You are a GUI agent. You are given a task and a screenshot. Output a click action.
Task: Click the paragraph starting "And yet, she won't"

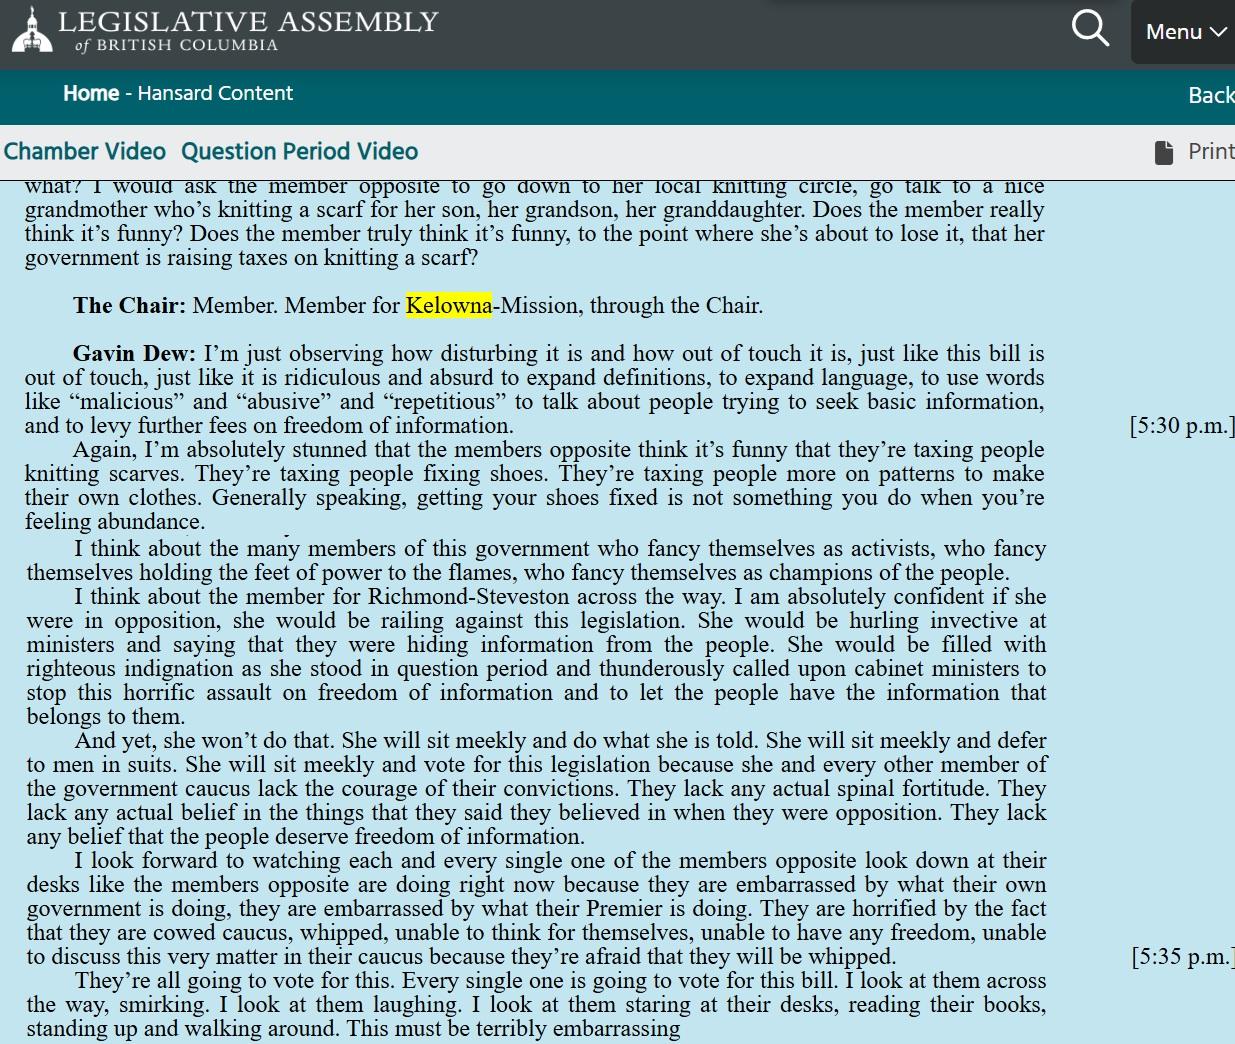pos(536,788)
